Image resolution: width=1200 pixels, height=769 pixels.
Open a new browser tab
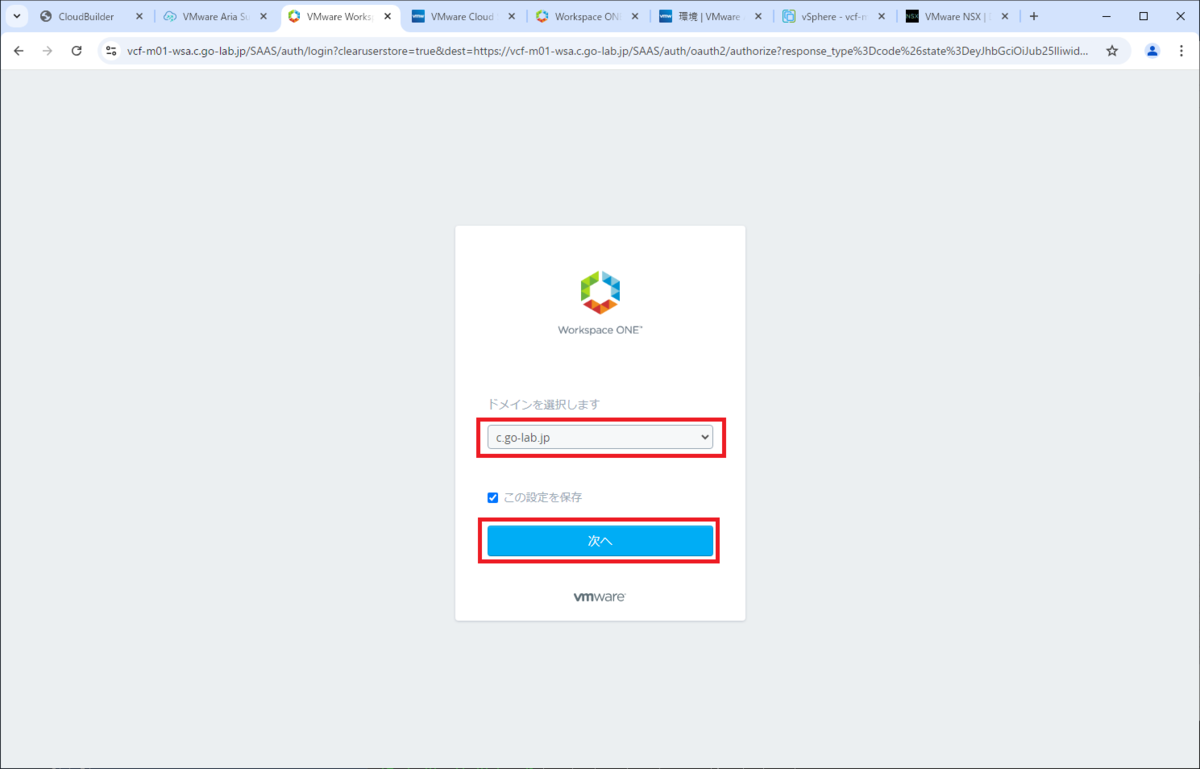(x=1034, y=16)
